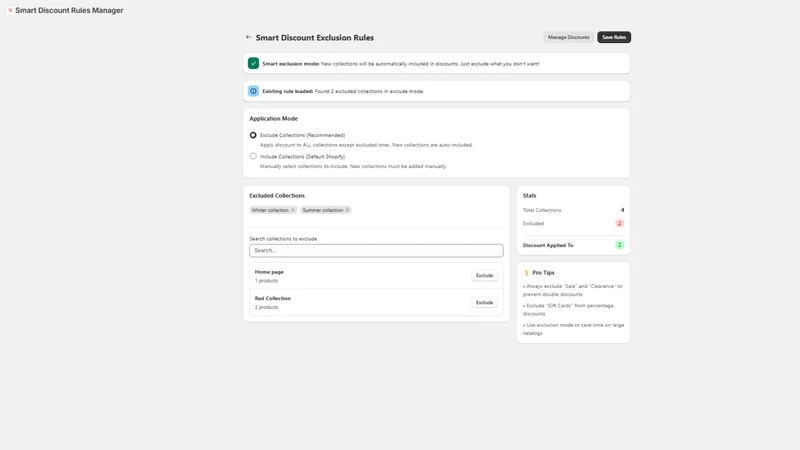Click the Excluded count badge showing 2
Viewport: 800px width, 450px height.
pos(619,223)
